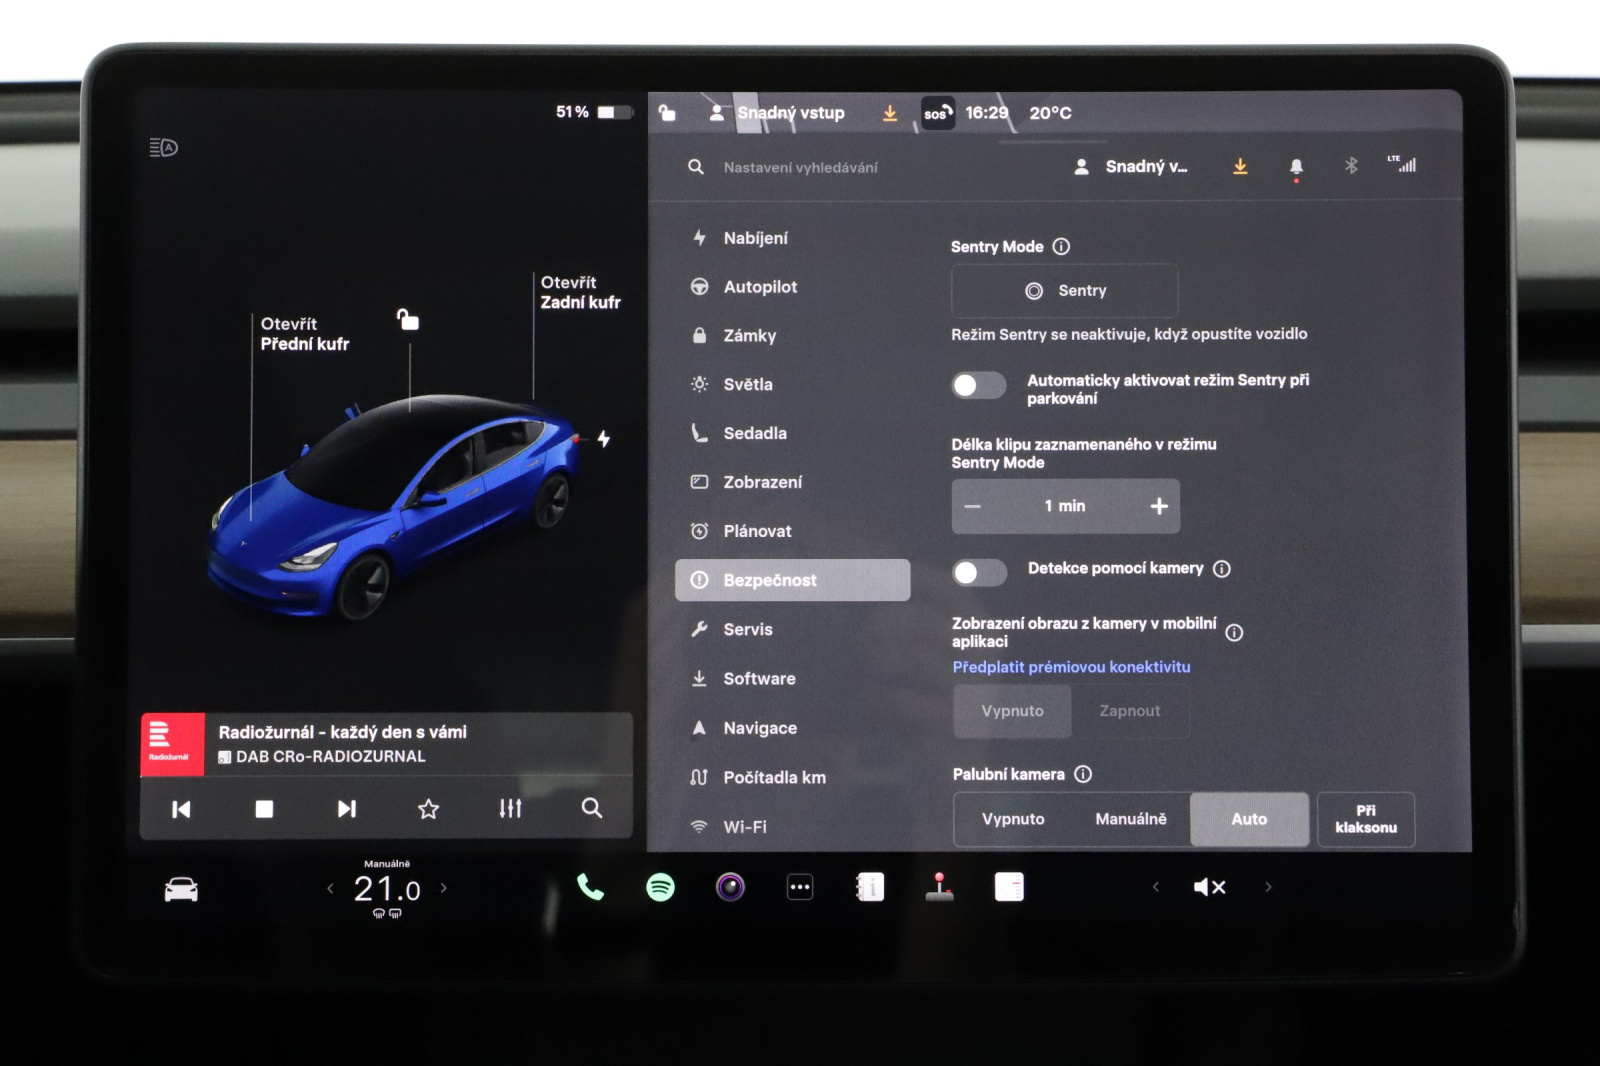Open the Snadný v... profile dropdown
This screenshot has width=1600, height=1066.
[x=1131, y=167]
